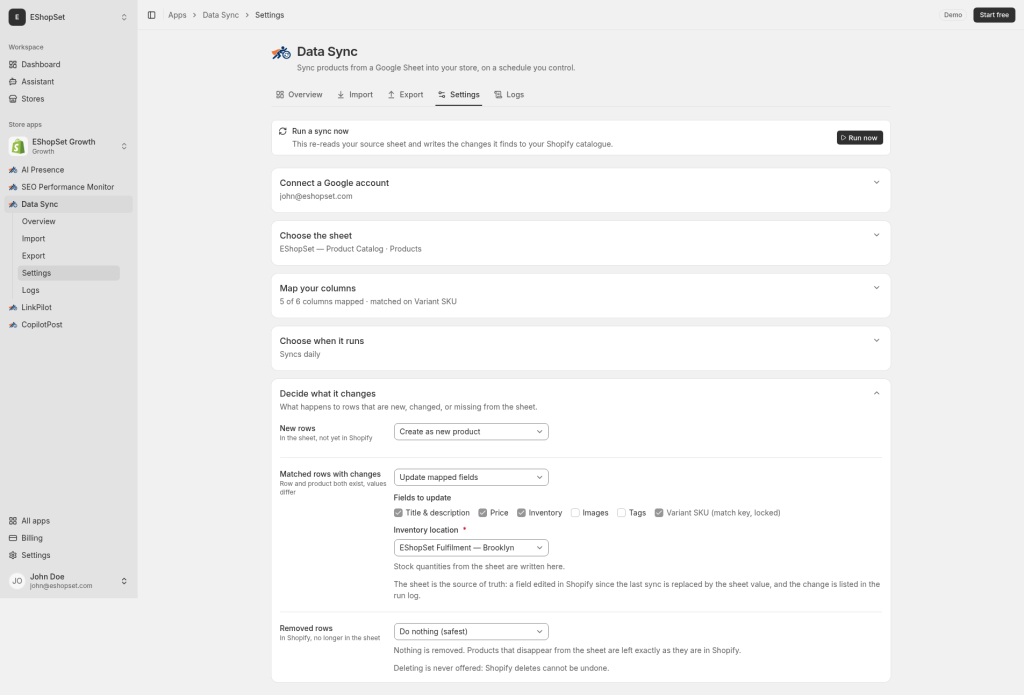
Task: Open the Inventory location dropdown
Action: (471, 548)
